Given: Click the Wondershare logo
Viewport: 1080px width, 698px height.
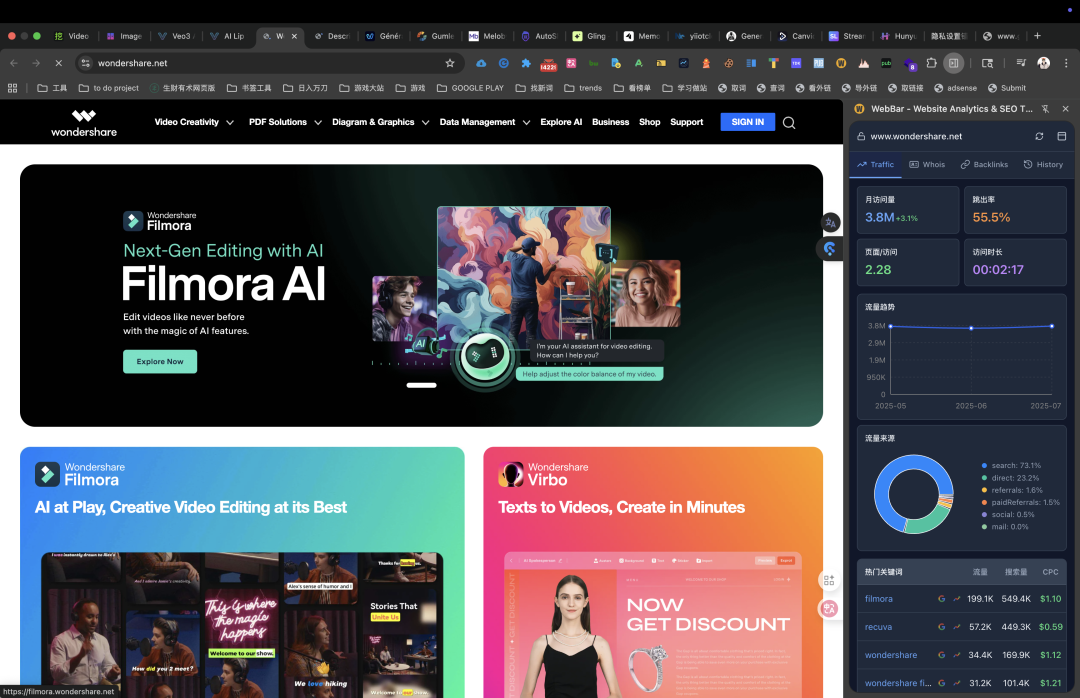Looking at the screenshot, I should 84,123.
